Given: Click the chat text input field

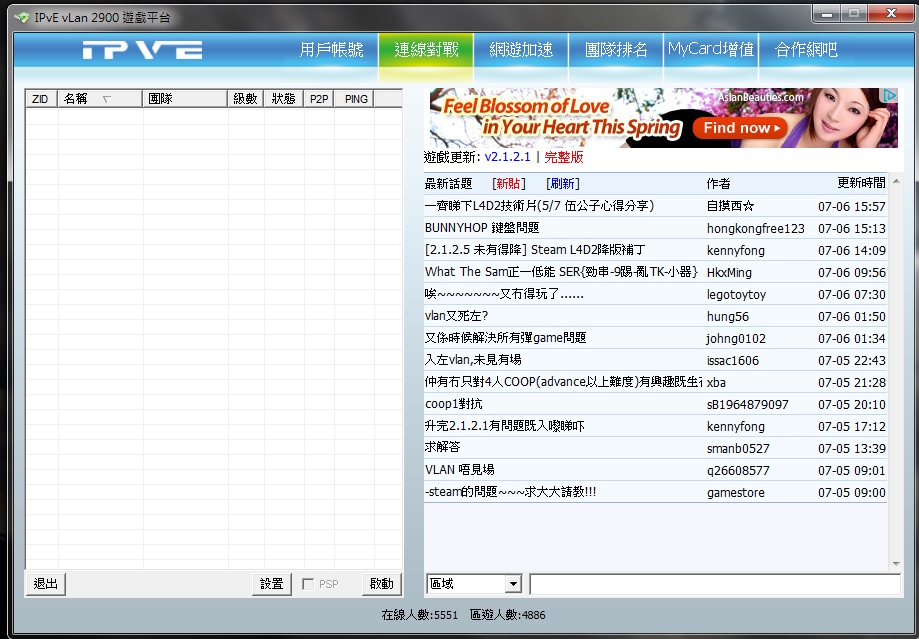Looking at the screenshot, I should 714,584.
